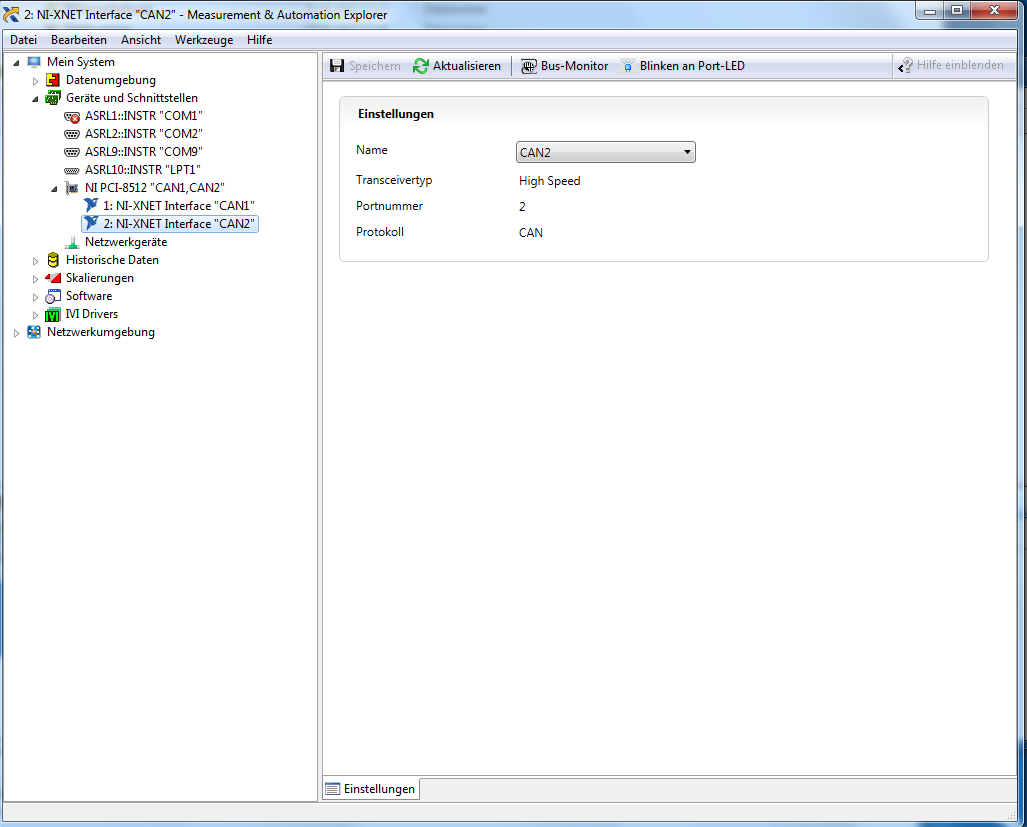
Task: Click the Aktualisieren refresh arrows icon
Action: pyautogui.click(x=420, y=65)
